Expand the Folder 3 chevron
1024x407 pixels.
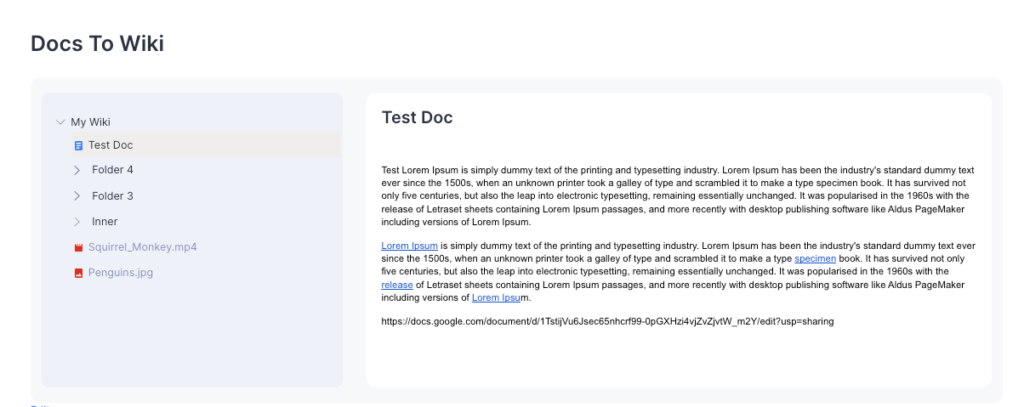77,196
